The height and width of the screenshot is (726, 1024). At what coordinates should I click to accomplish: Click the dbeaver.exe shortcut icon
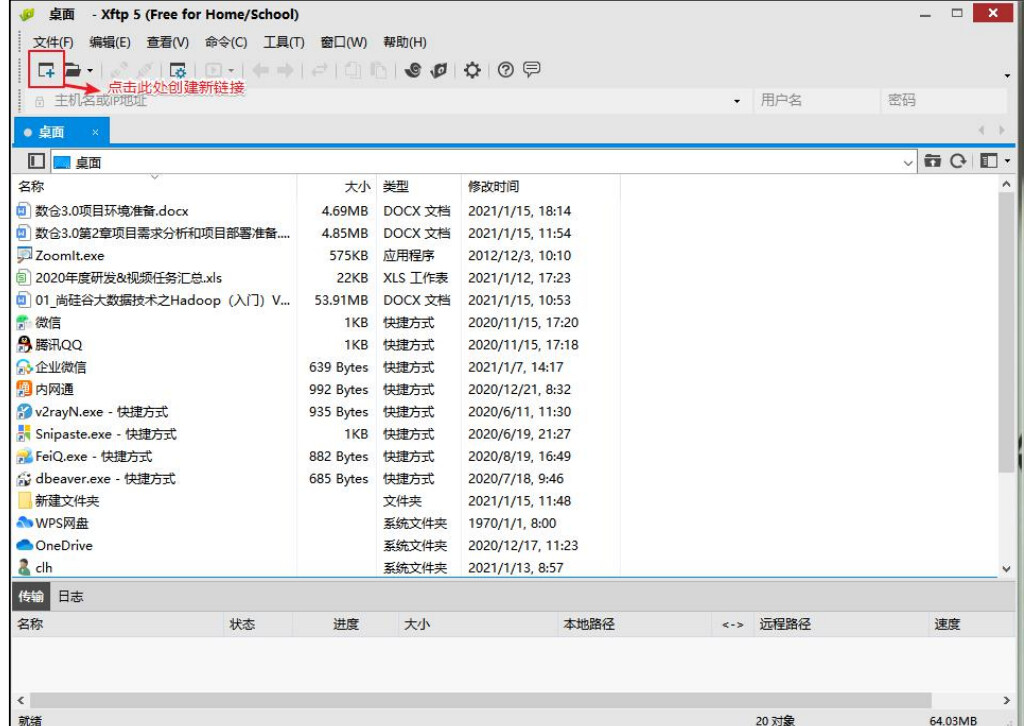coord(24,479)
